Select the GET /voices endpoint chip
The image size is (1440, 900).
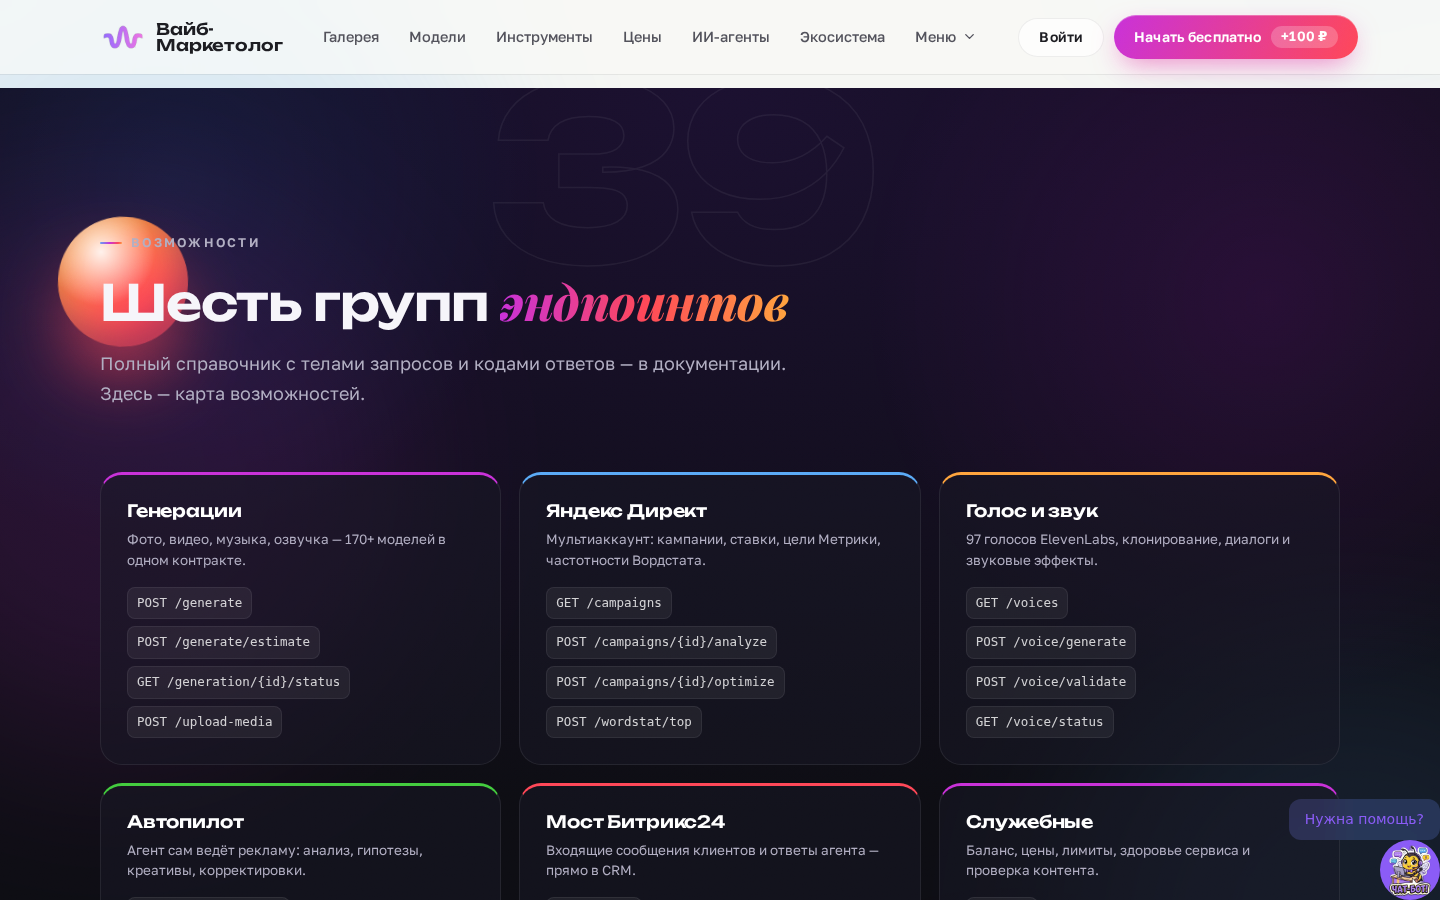pyautogui.click(x=1017, y=603)
